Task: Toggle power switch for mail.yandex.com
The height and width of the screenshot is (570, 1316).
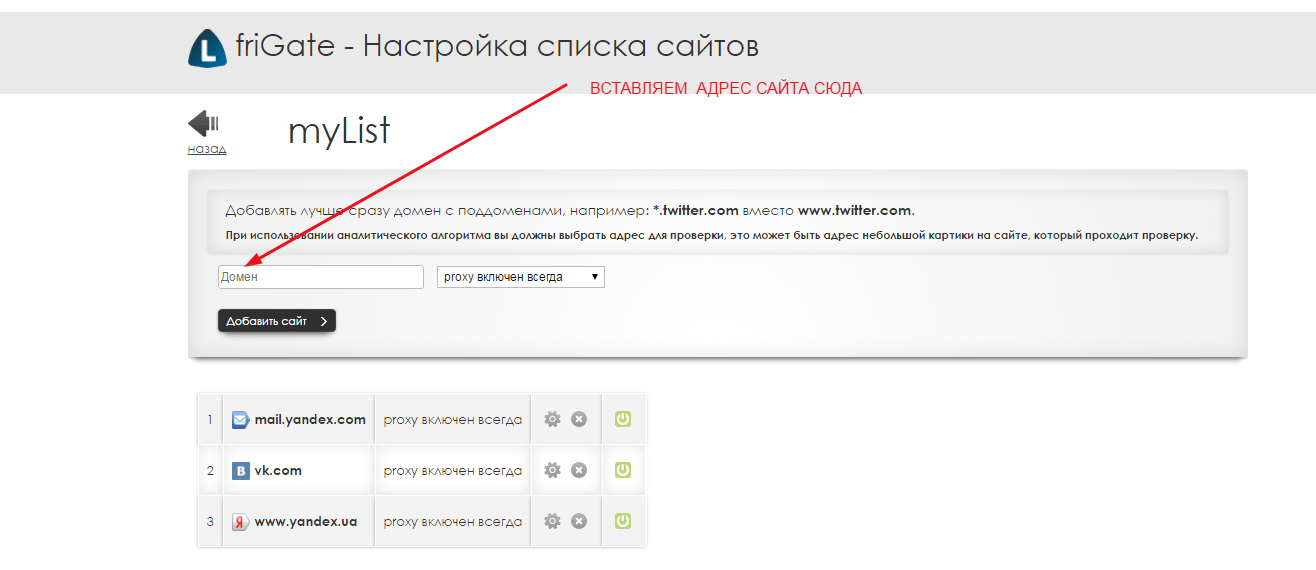Action: (x=623, y=419)
